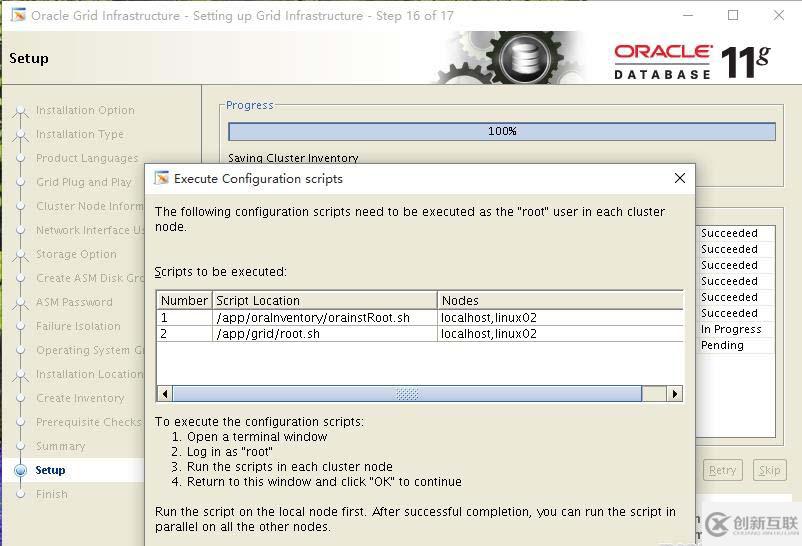Select the /app/grid/root.sh script cell

click(x=324, y=334)
